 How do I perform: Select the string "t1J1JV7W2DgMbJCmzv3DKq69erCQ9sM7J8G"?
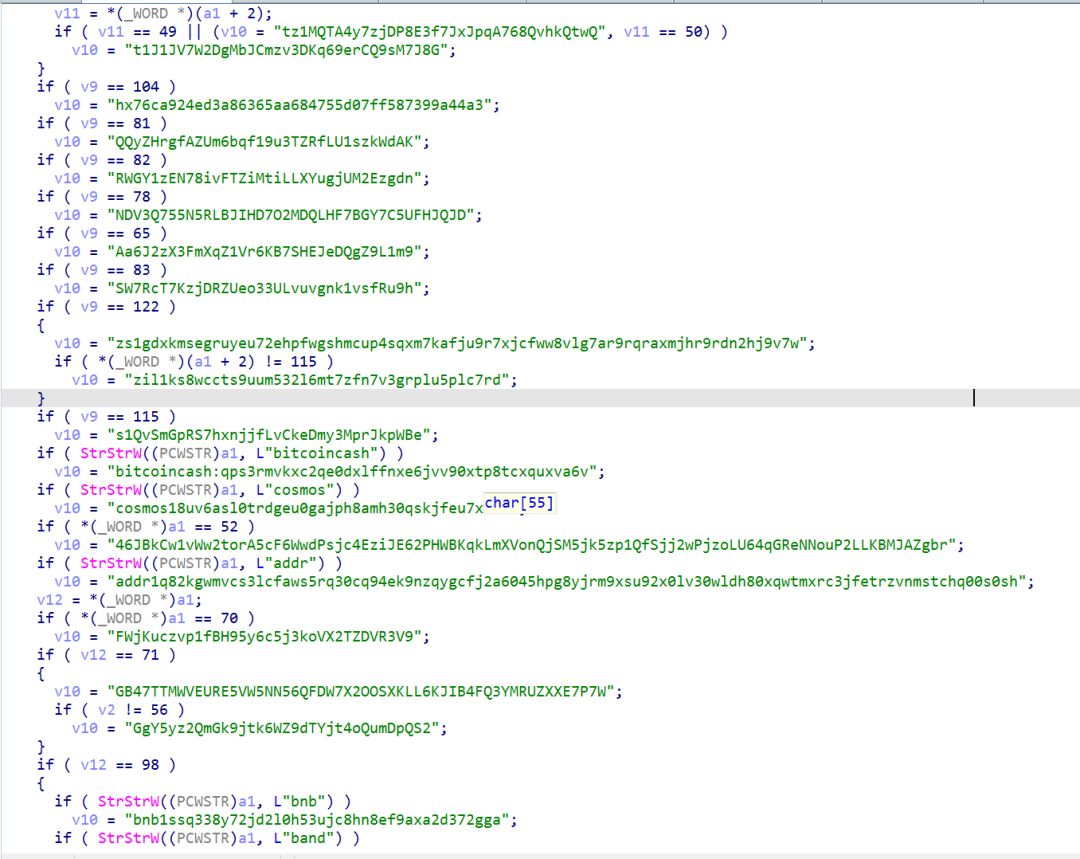[x=287, y=50]
